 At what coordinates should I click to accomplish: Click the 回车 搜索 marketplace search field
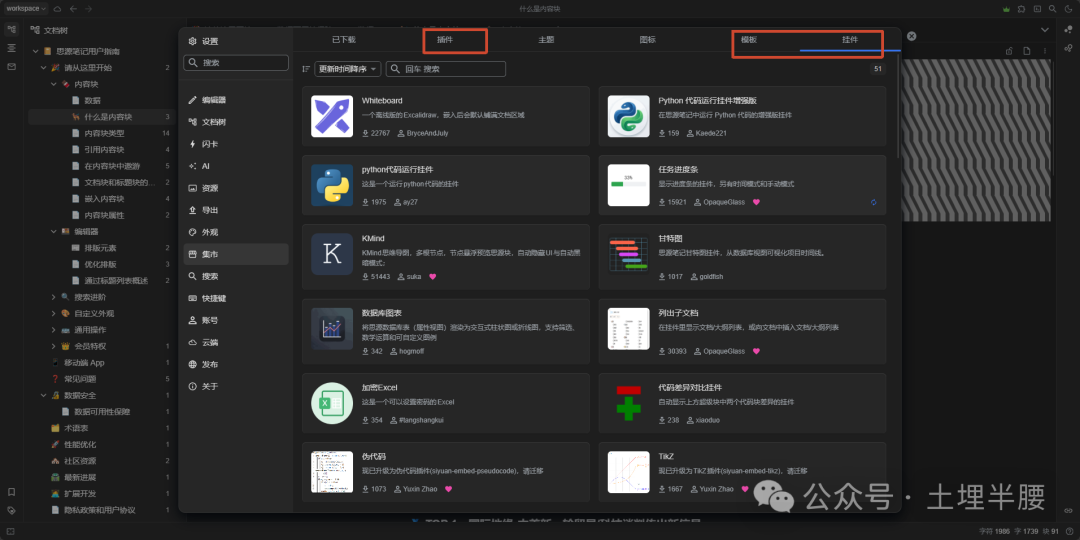tap(446, 69)
